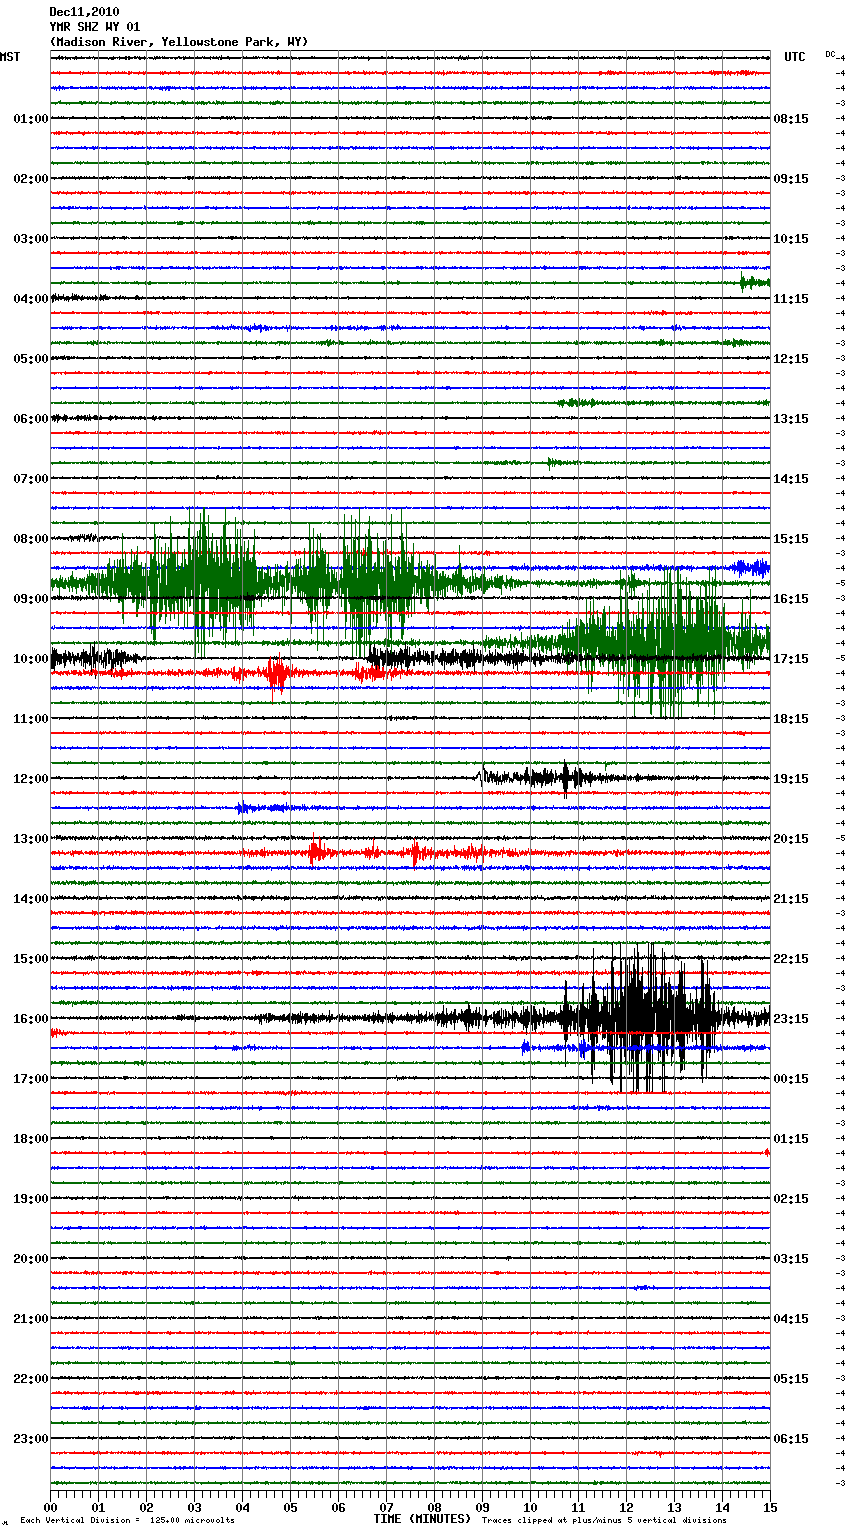Screen dimensions: 850x1534
Task: Select the 05:00 MST row label
Action: click(30, 359)
